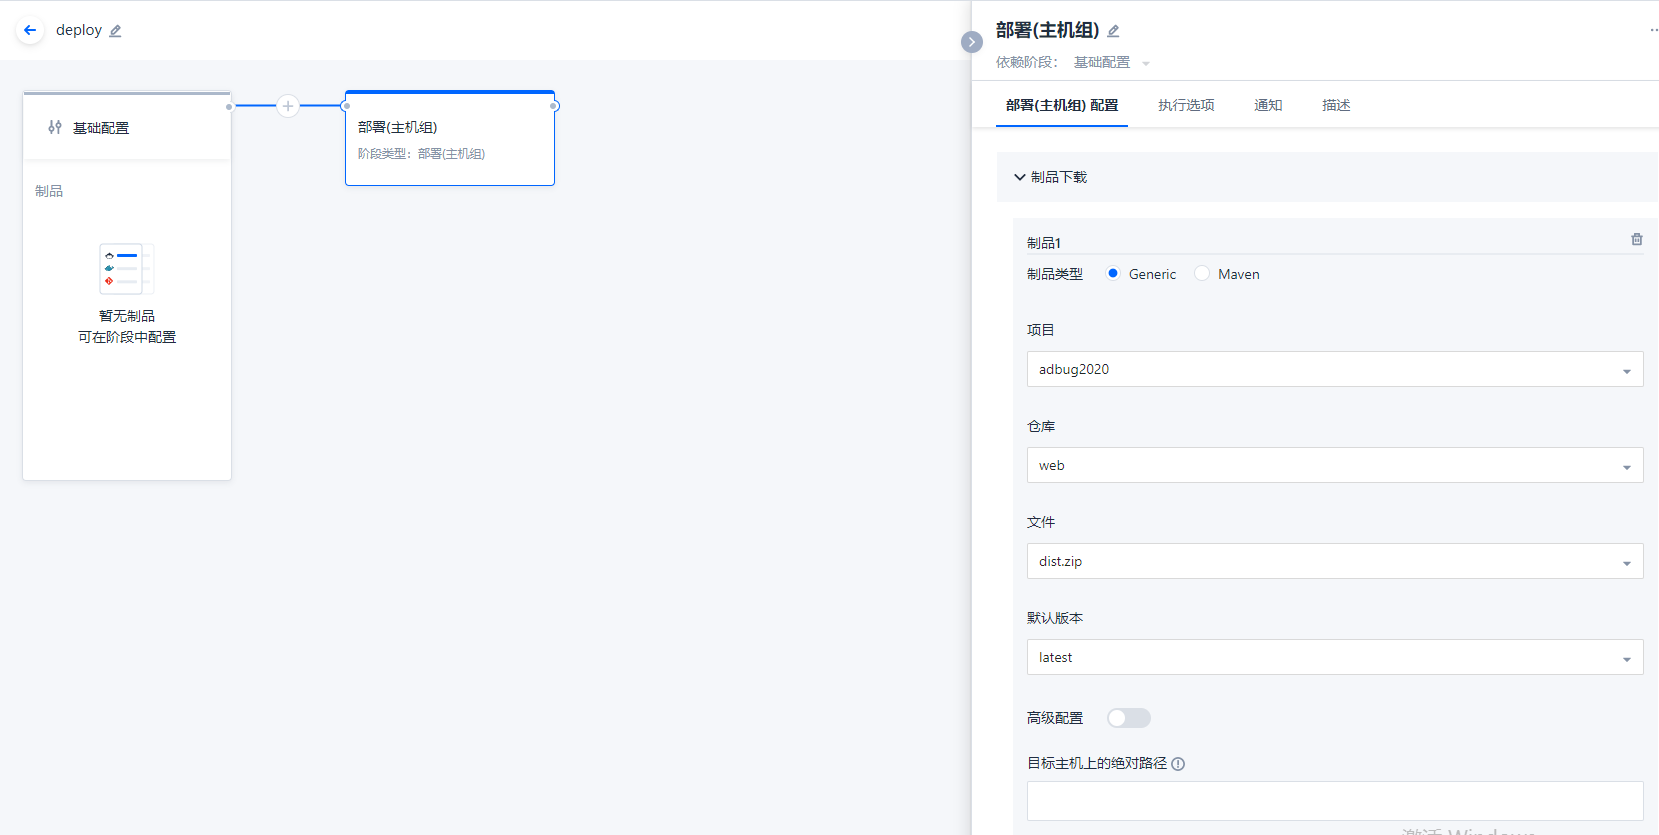Select the Generic radio button
The image size is (1659, 835).
point(1113,273)
